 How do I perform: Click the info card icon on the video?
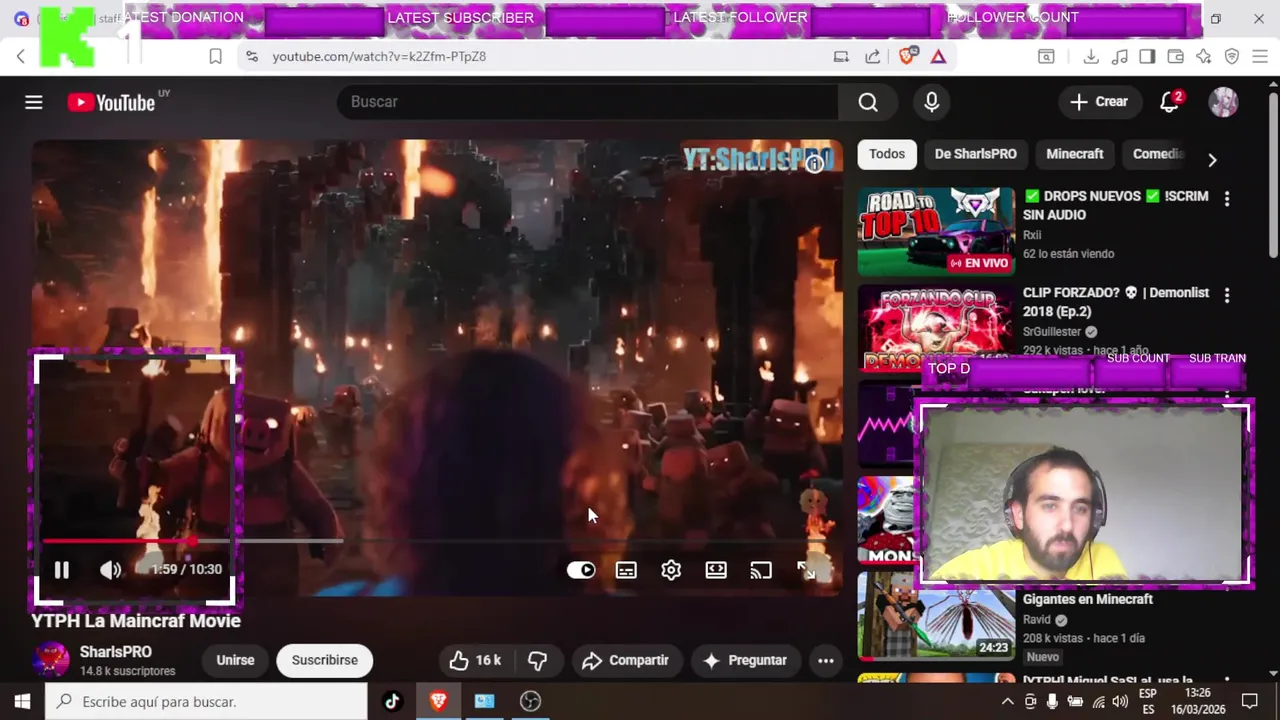point(815,164)
